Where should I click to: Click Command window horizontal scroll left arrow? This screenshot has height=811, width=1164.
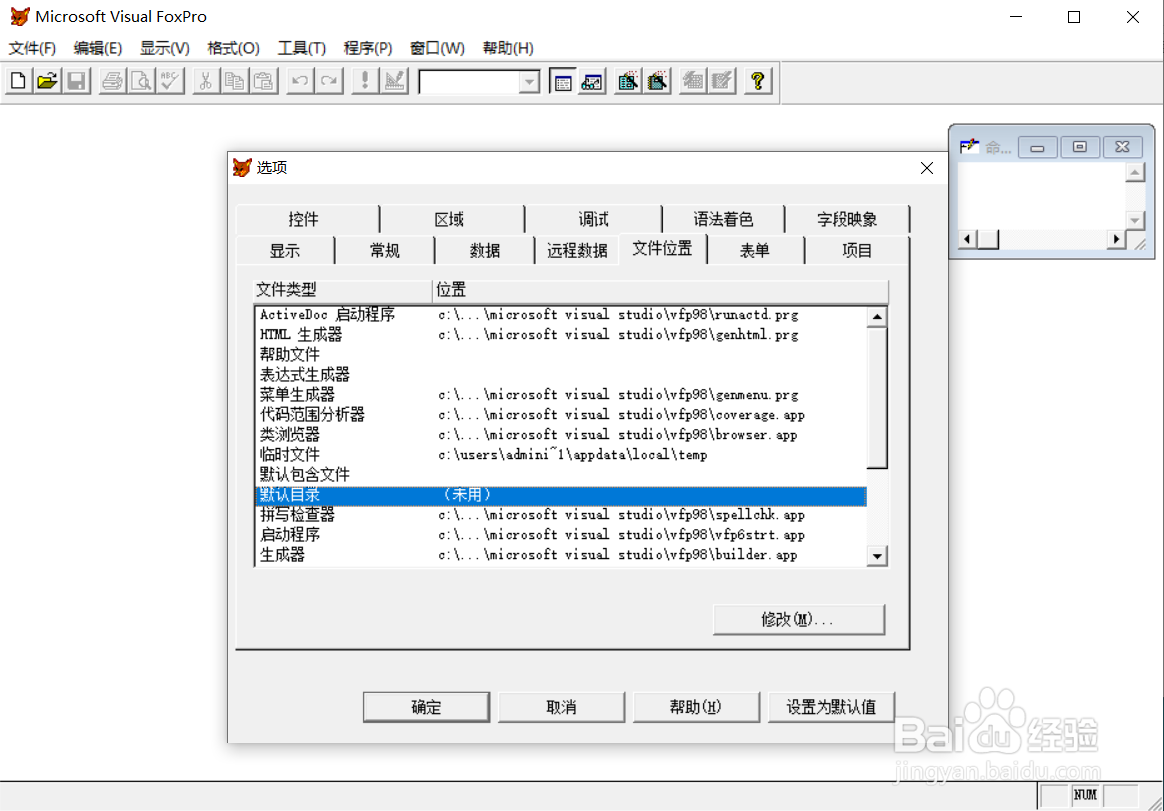(966, 239)
